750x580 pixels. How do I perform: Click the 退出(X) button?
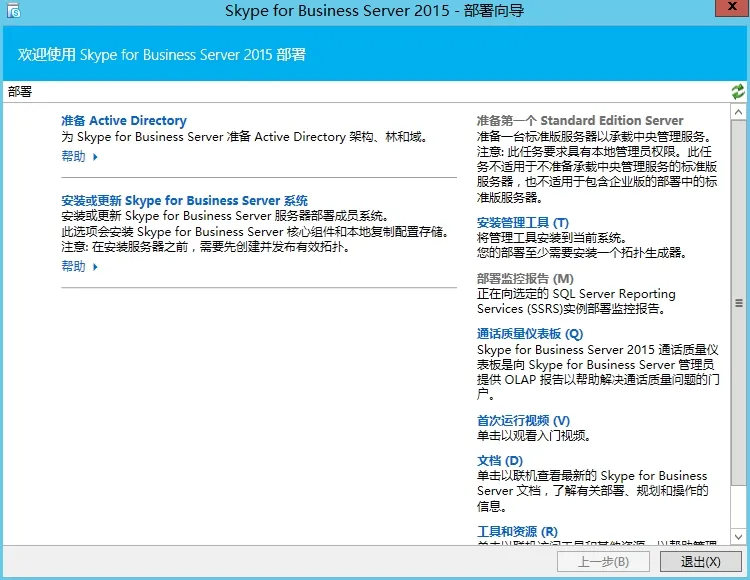tap(700, 561)
